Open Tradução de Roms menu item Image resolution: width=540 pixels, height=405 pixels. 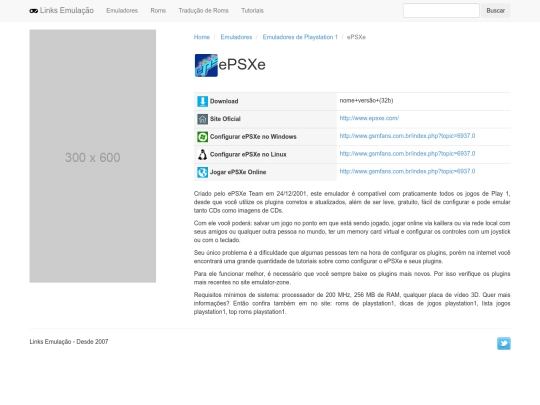pyautogui.click(x=204, y=11)
